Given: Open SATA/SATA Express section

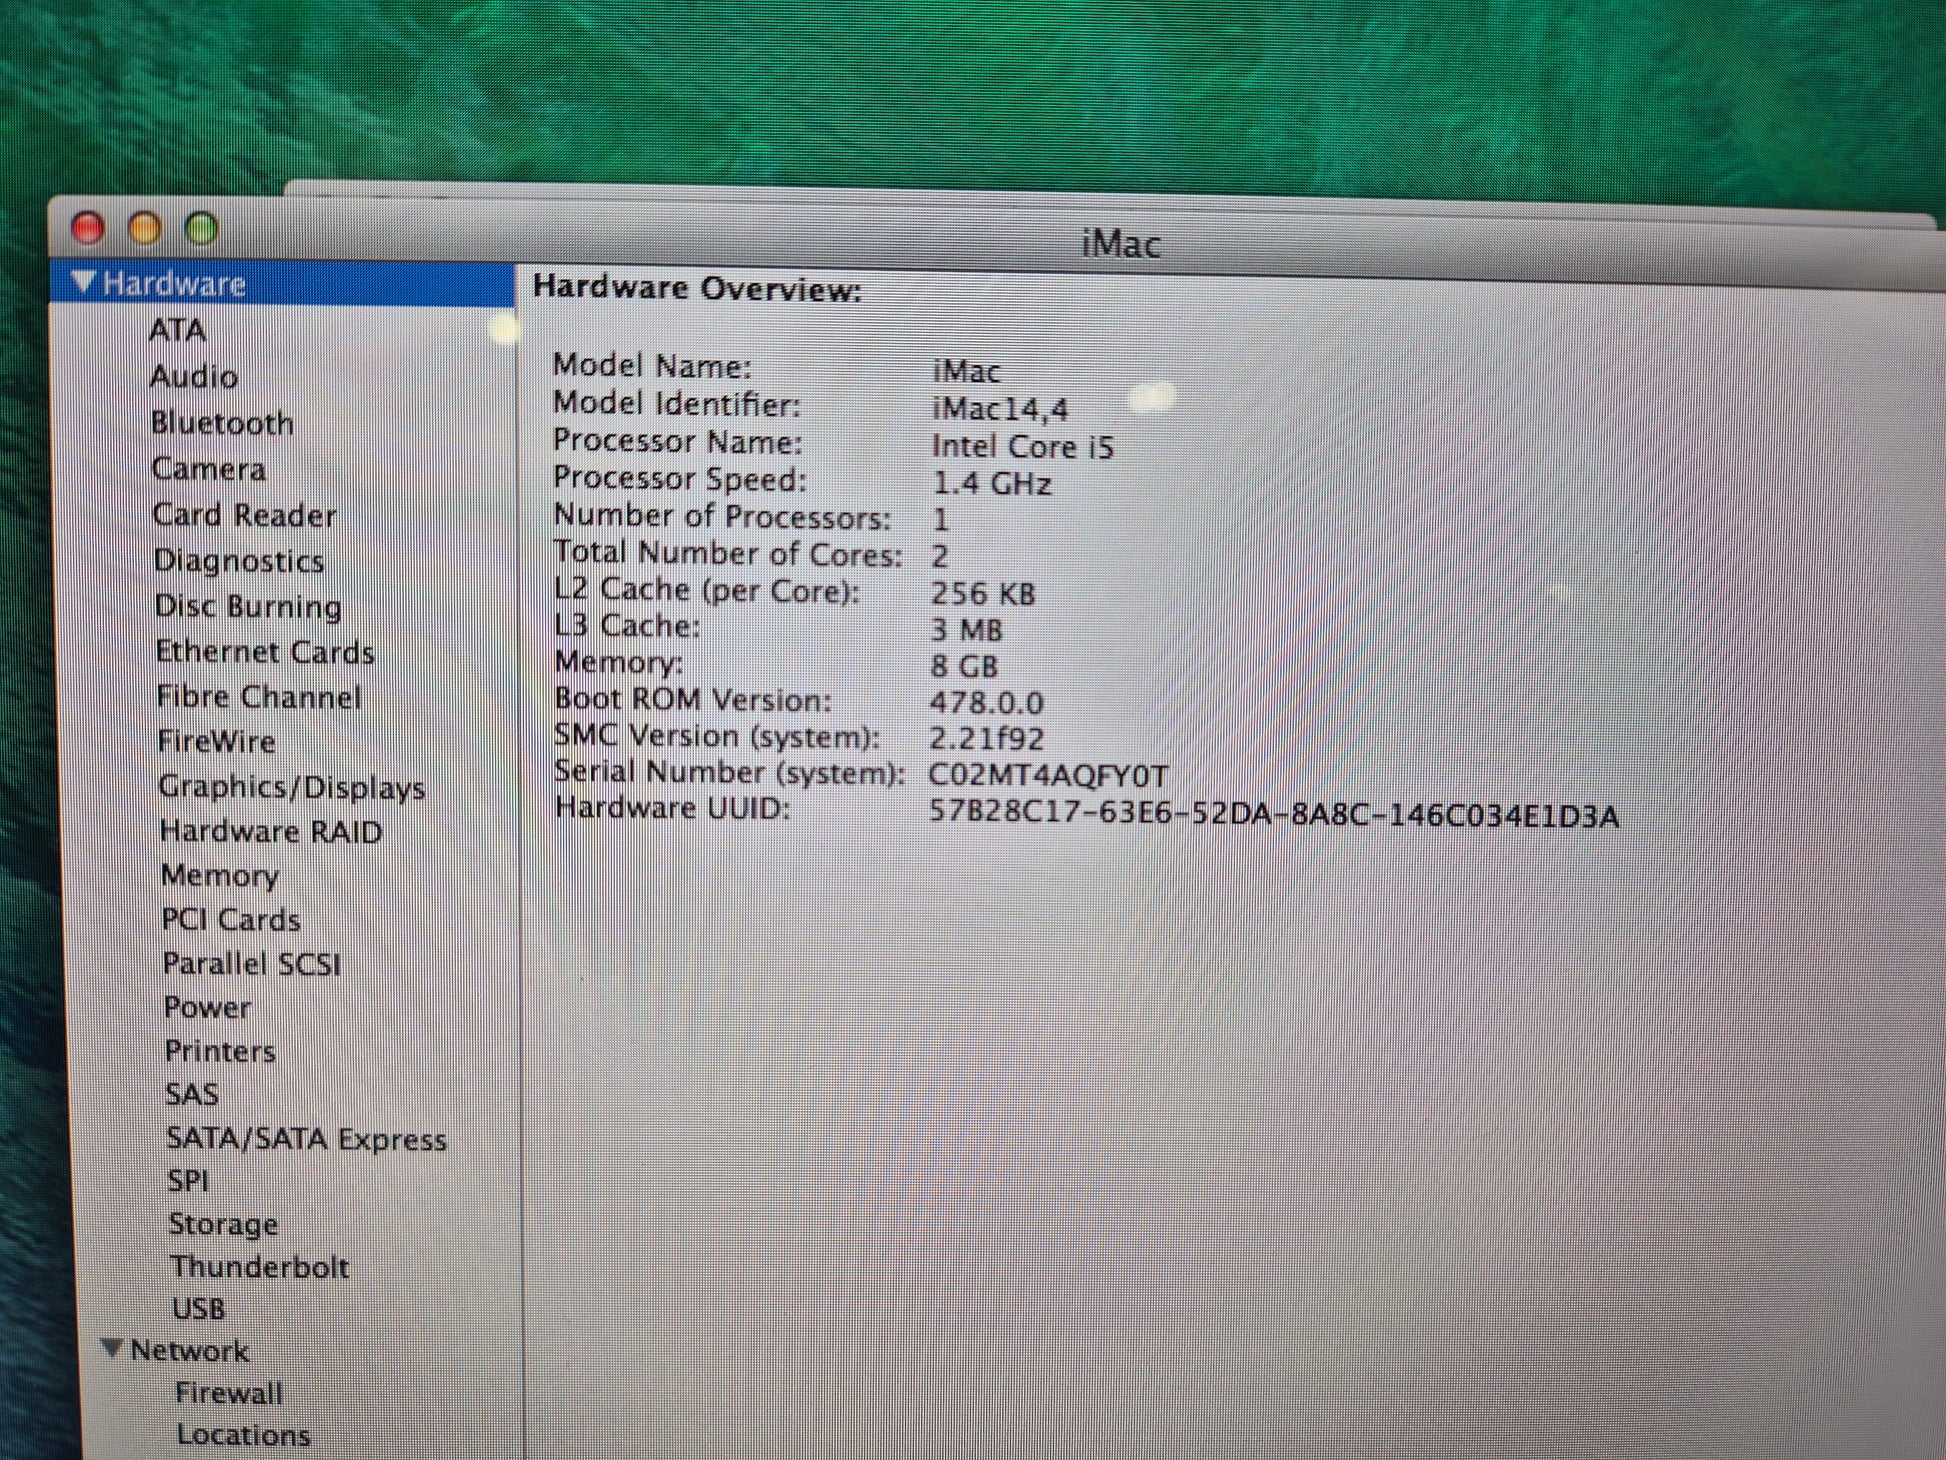Looking at the screenshot, I should click(x=306, y=1139).
